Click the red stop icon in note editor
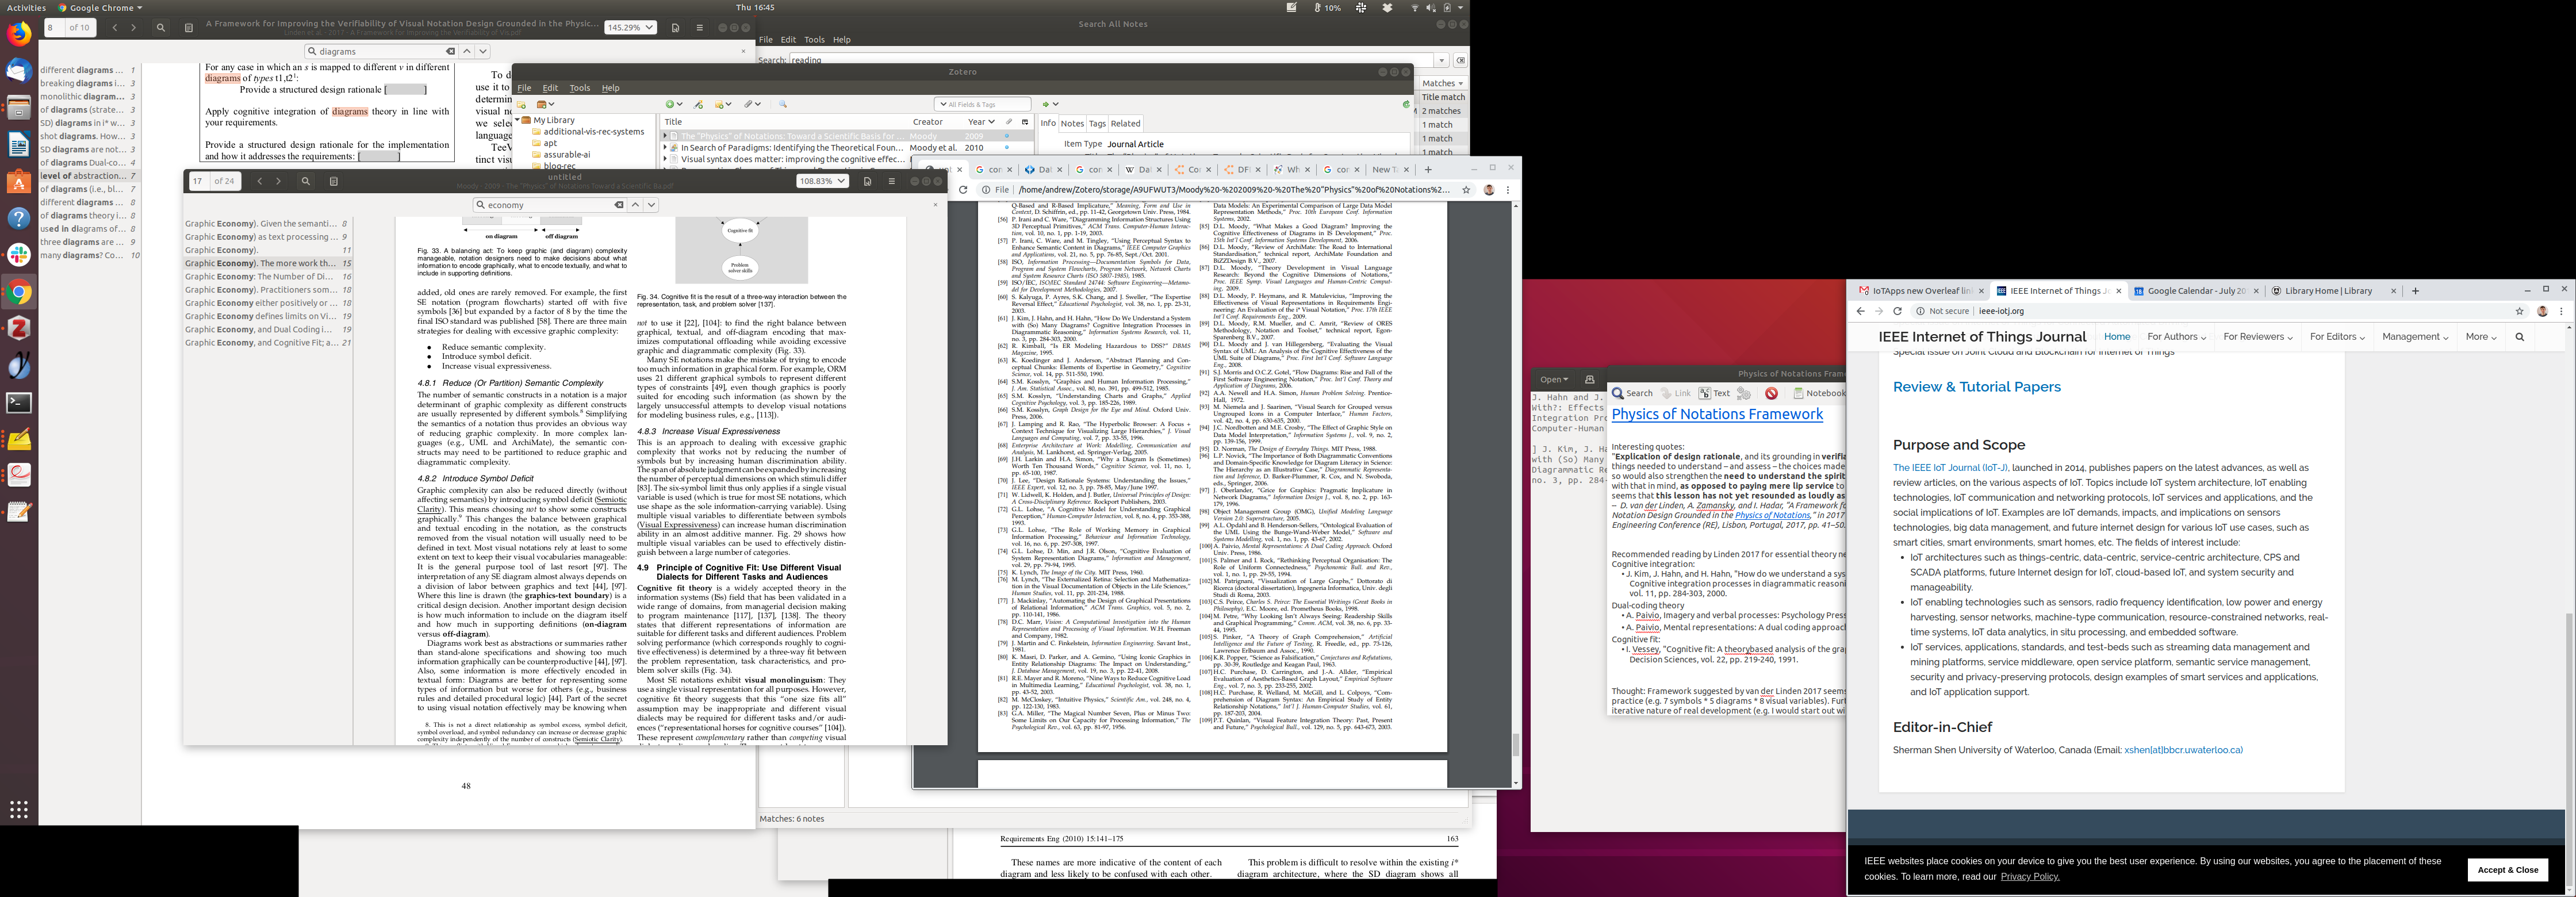2576x897 pixels. tap(1771, 393)
